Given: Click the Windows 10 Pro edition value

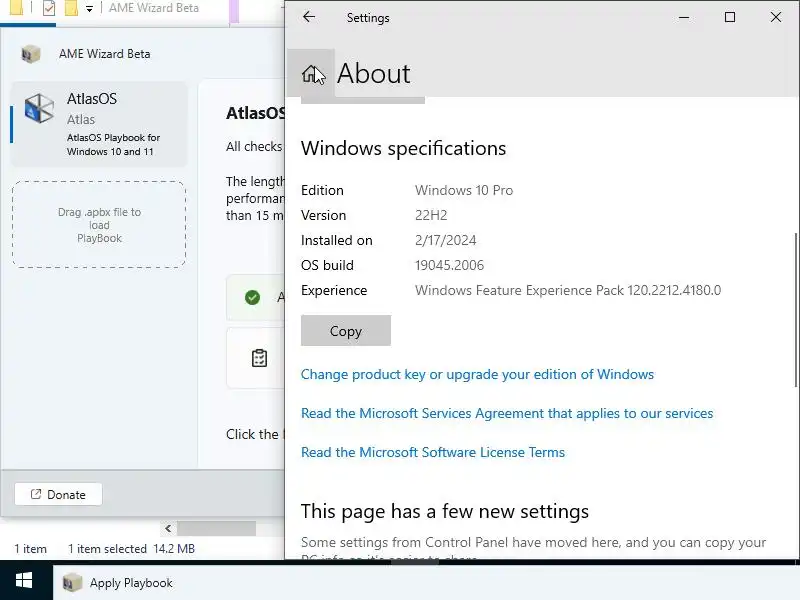Looking at the screenshot, I should pos(464,190).
